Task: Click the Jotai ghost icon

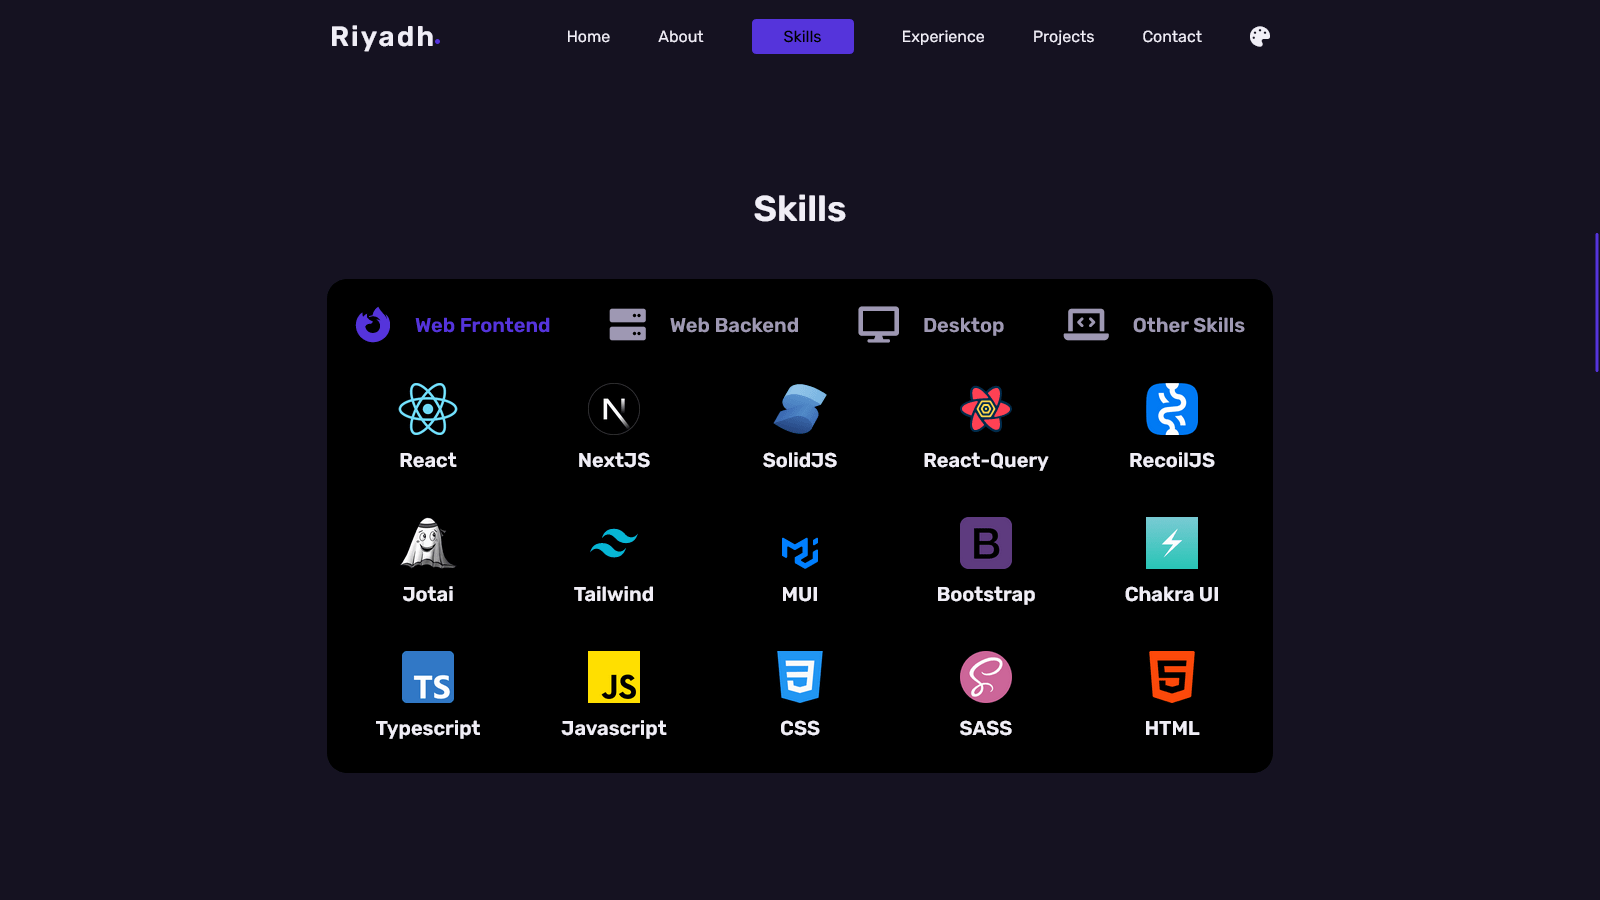Action: (428, 542)
